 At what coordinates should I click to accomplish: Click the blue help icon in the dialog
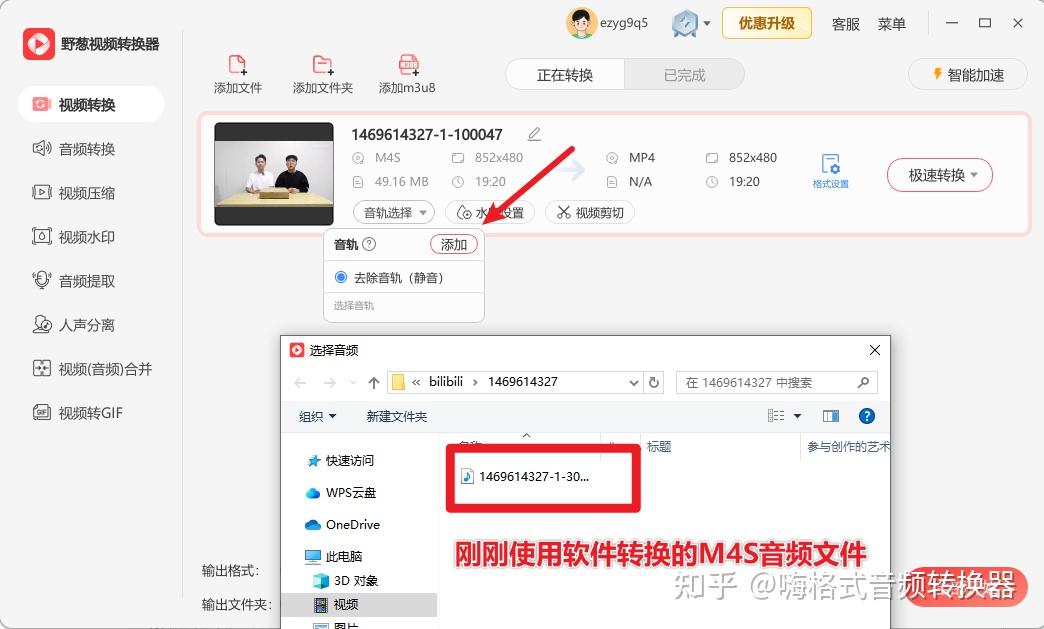pos(866,416)
